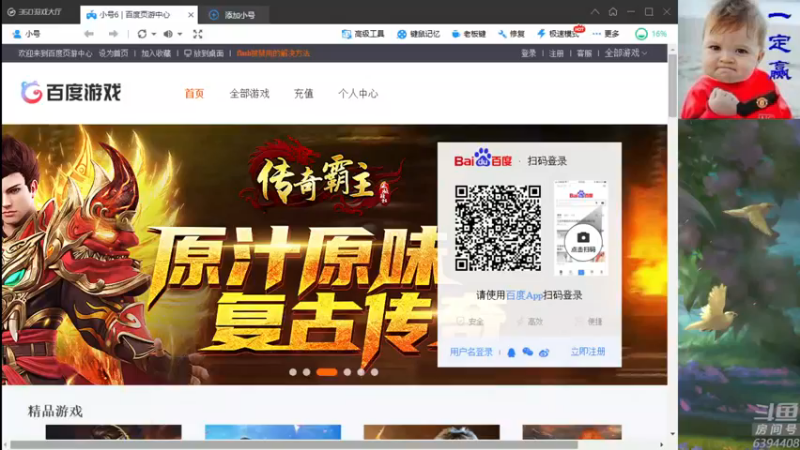Expand the sound options dropdown arrow
Image resolution: width=800 pixels, height=450 pixels.
coord(180,34)
